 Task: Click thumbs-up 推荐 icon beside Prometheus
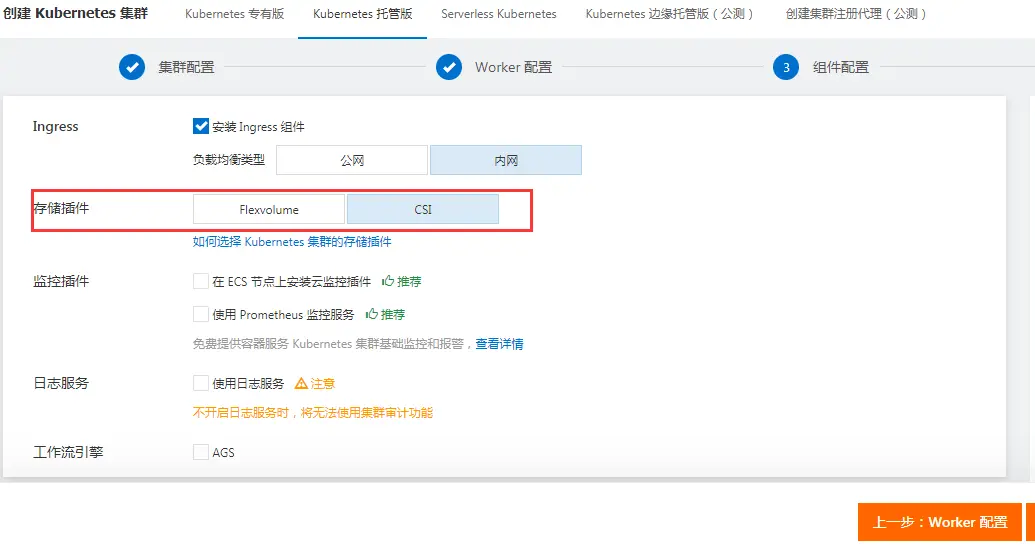[372, 314]
